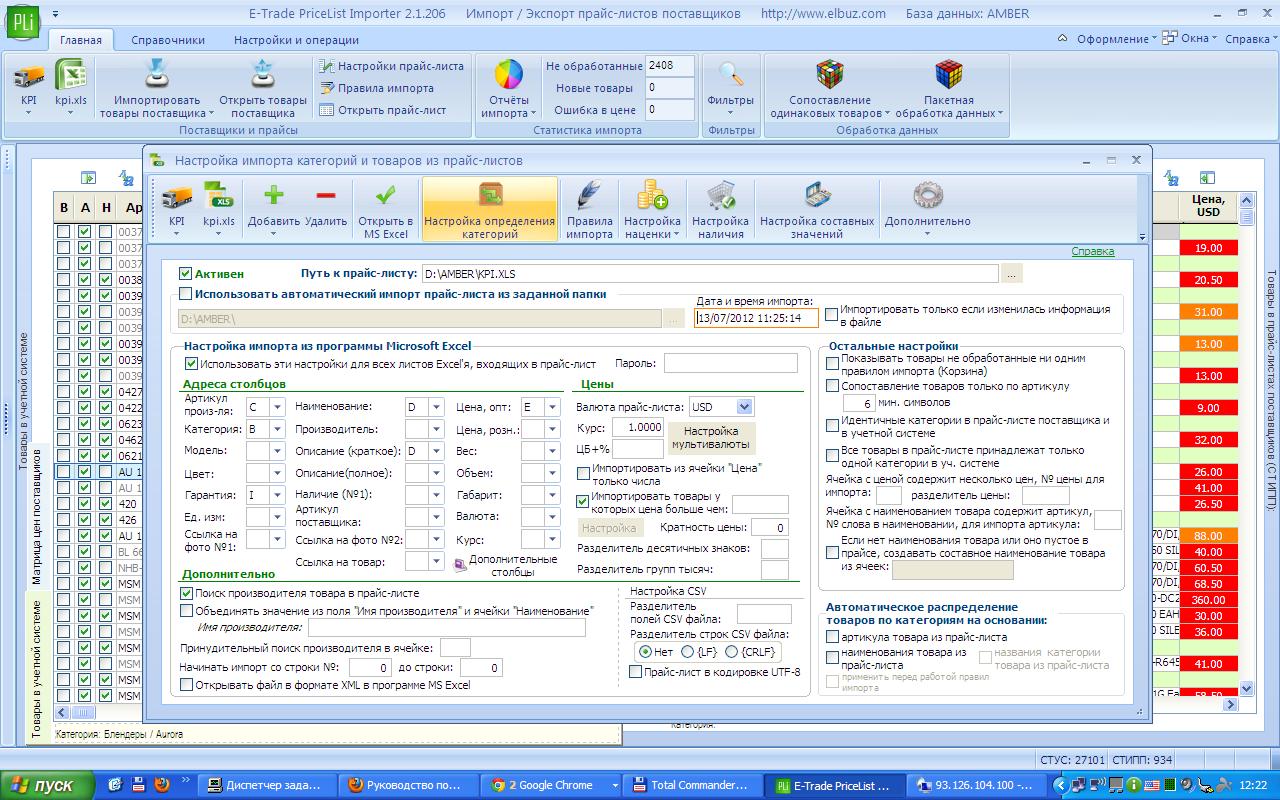This screenshot has height=800, width=1280.
Task: Switch to the Главная ribbon tab
Action: pos(81,40)
